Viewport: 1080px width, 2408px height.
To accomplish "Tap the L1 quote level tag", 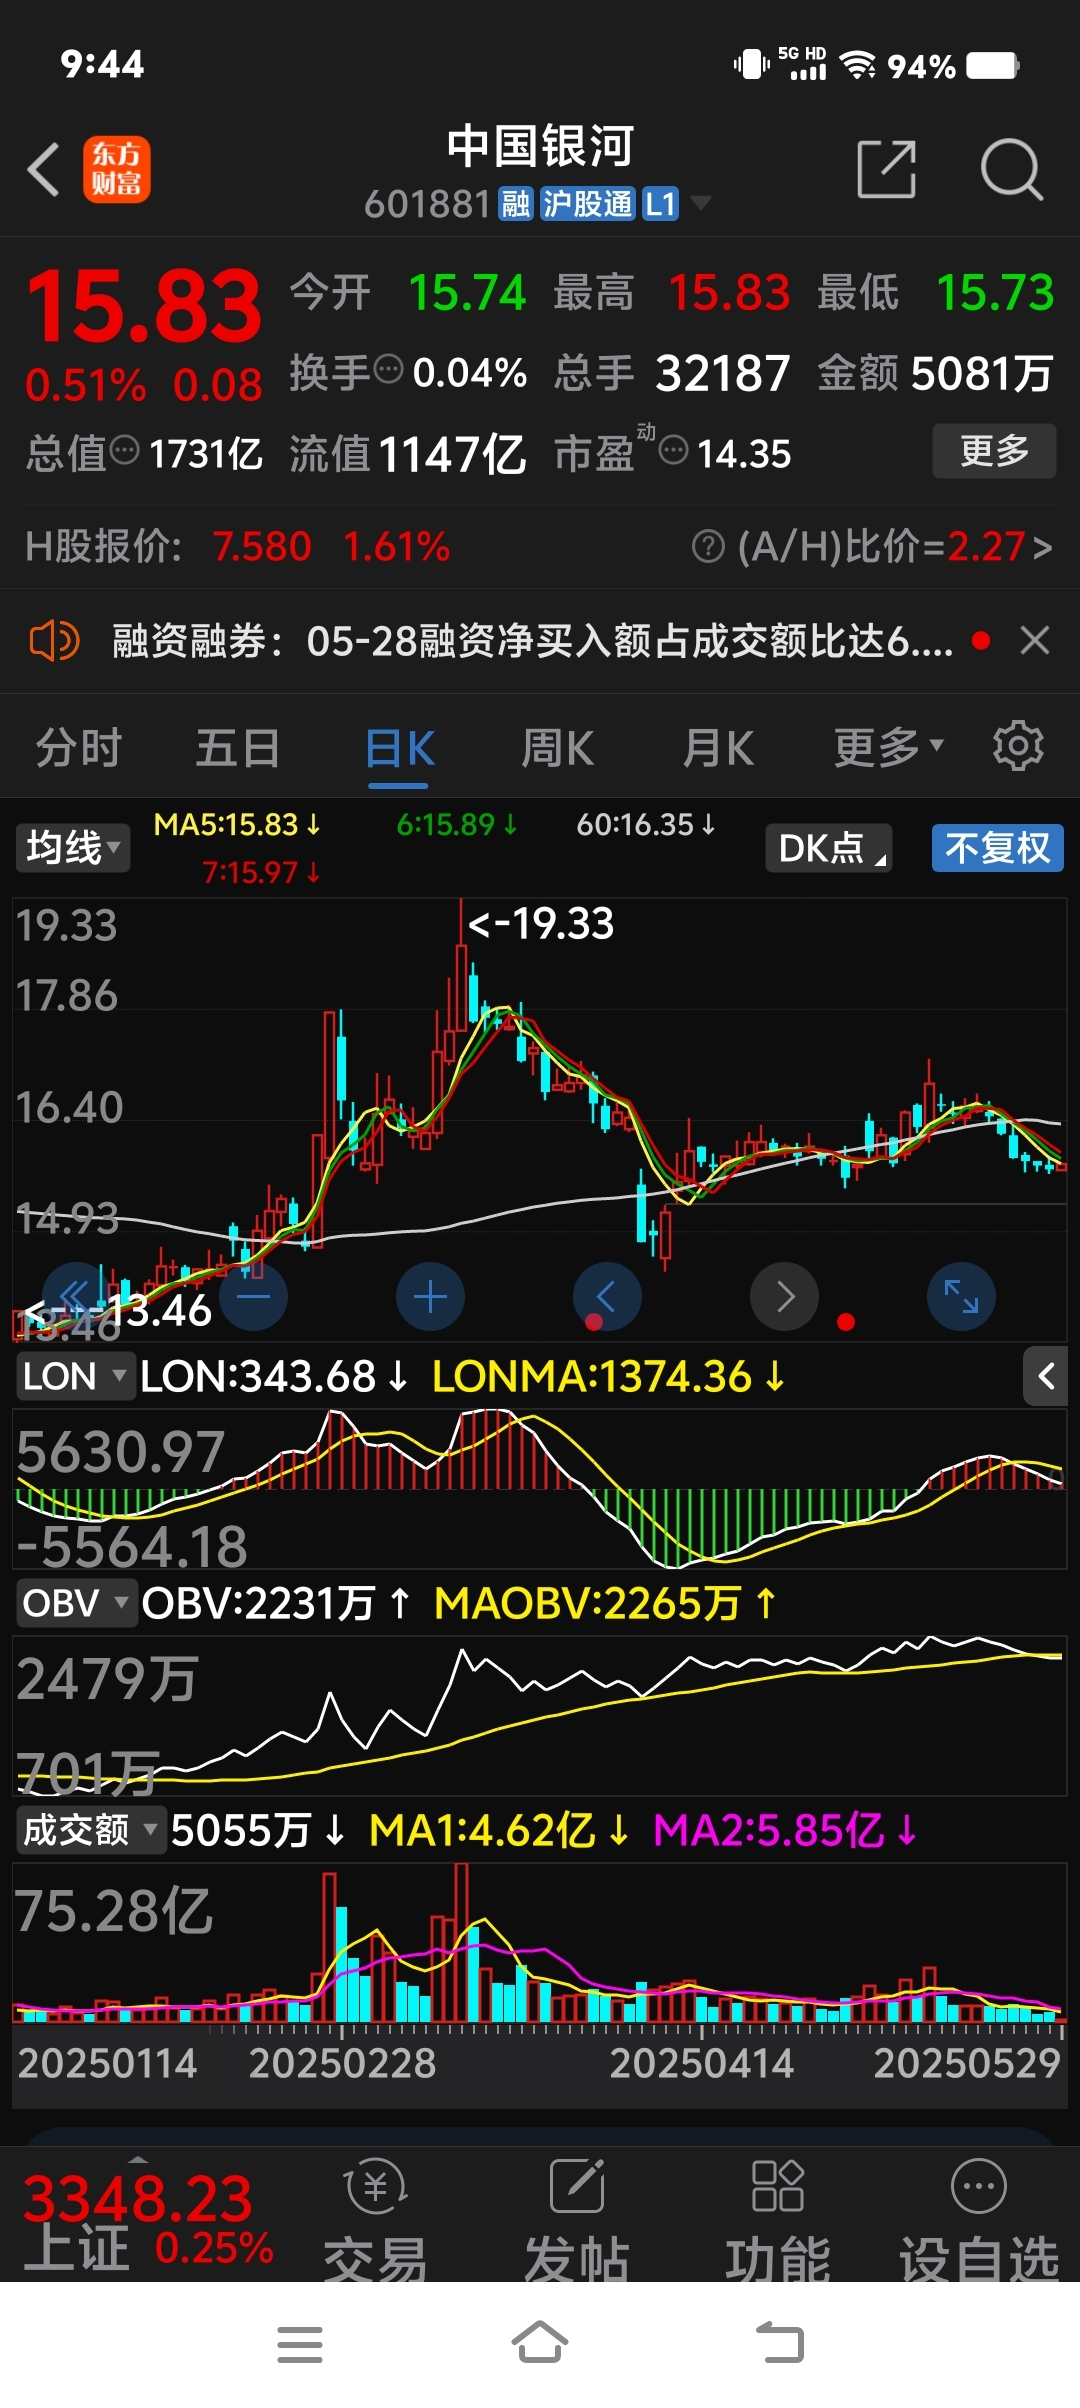I will click(x=660, y=204).
